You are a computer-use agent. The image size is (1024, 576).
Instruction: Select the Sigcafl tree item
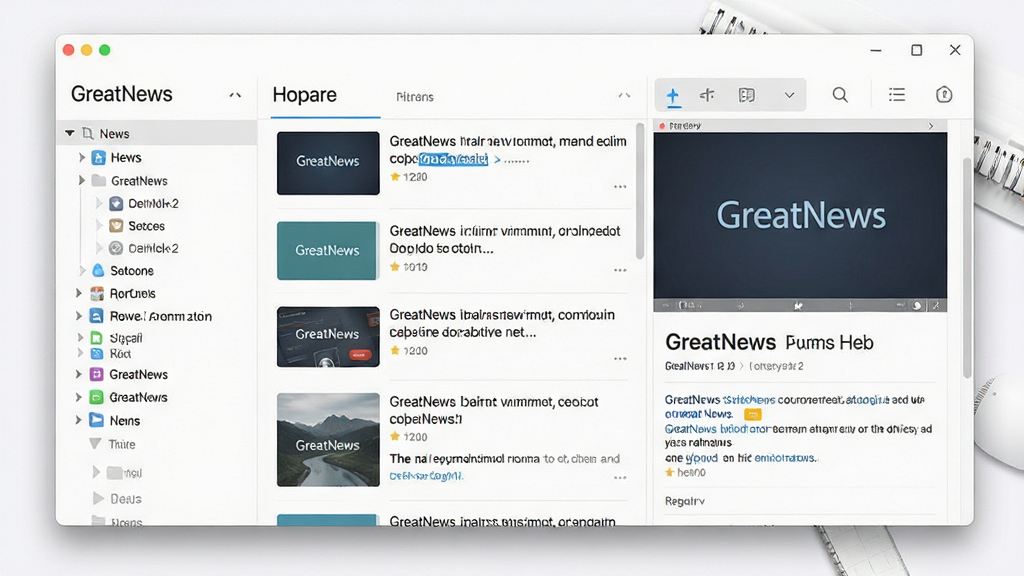click(126, 338)
